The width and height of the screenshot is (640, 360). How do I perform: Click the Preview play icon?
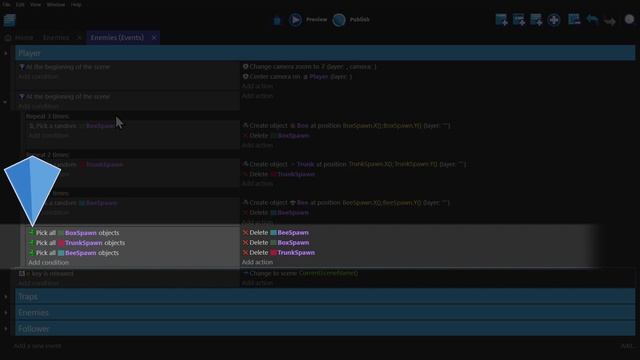coord(295,20)
